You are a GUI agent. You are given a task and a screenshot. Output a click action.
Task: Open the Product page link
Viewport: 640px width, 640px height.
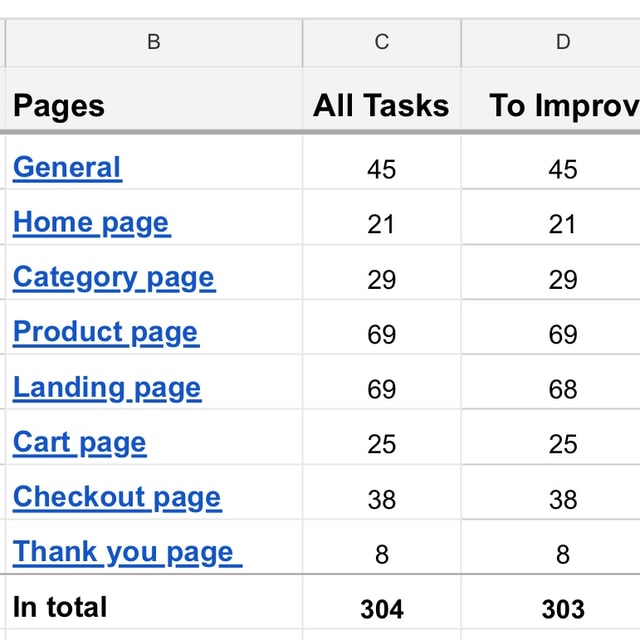105,332
